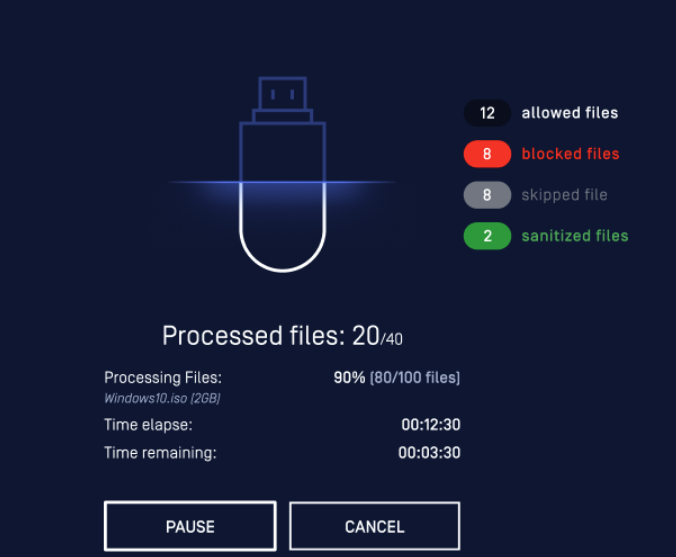
Task: Select the allowed files label
Action: (x=570, y=113)
